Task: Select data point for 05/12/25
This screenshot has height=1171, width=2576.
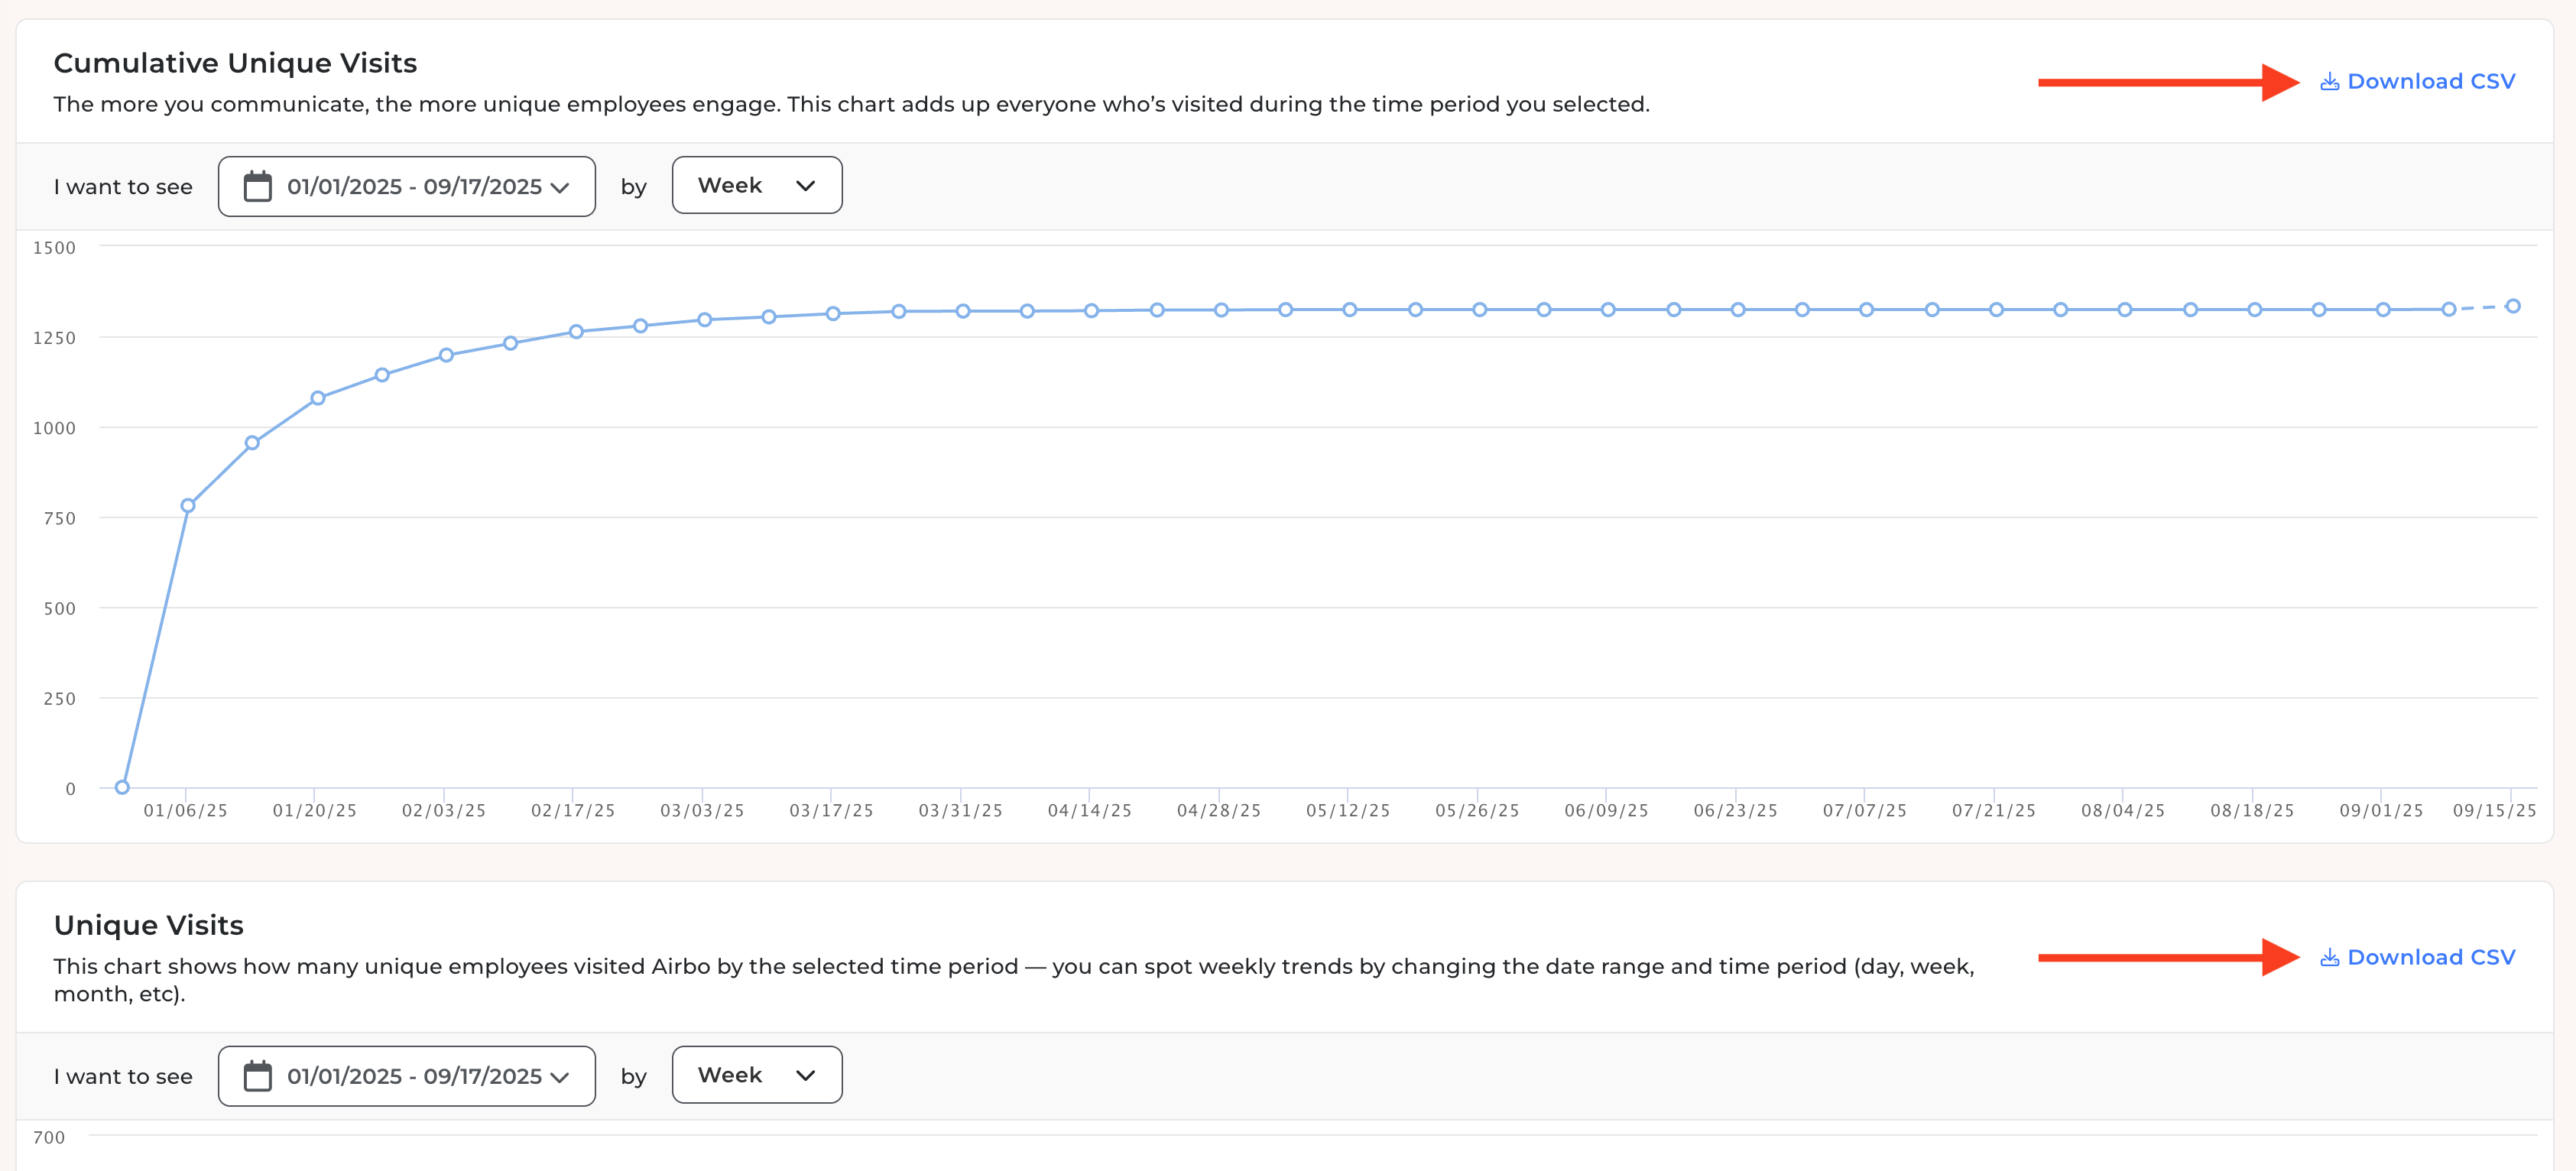Action: pyautogui.click(x=1350, y=310)
